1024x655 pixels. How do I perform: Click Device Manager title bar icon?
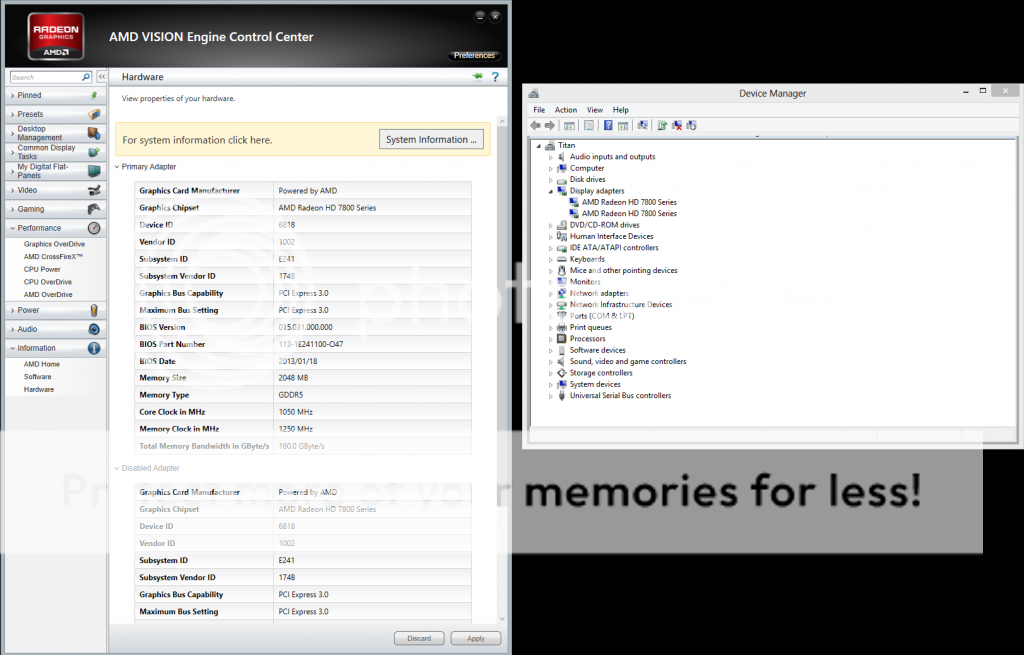(x=534, y=93)
